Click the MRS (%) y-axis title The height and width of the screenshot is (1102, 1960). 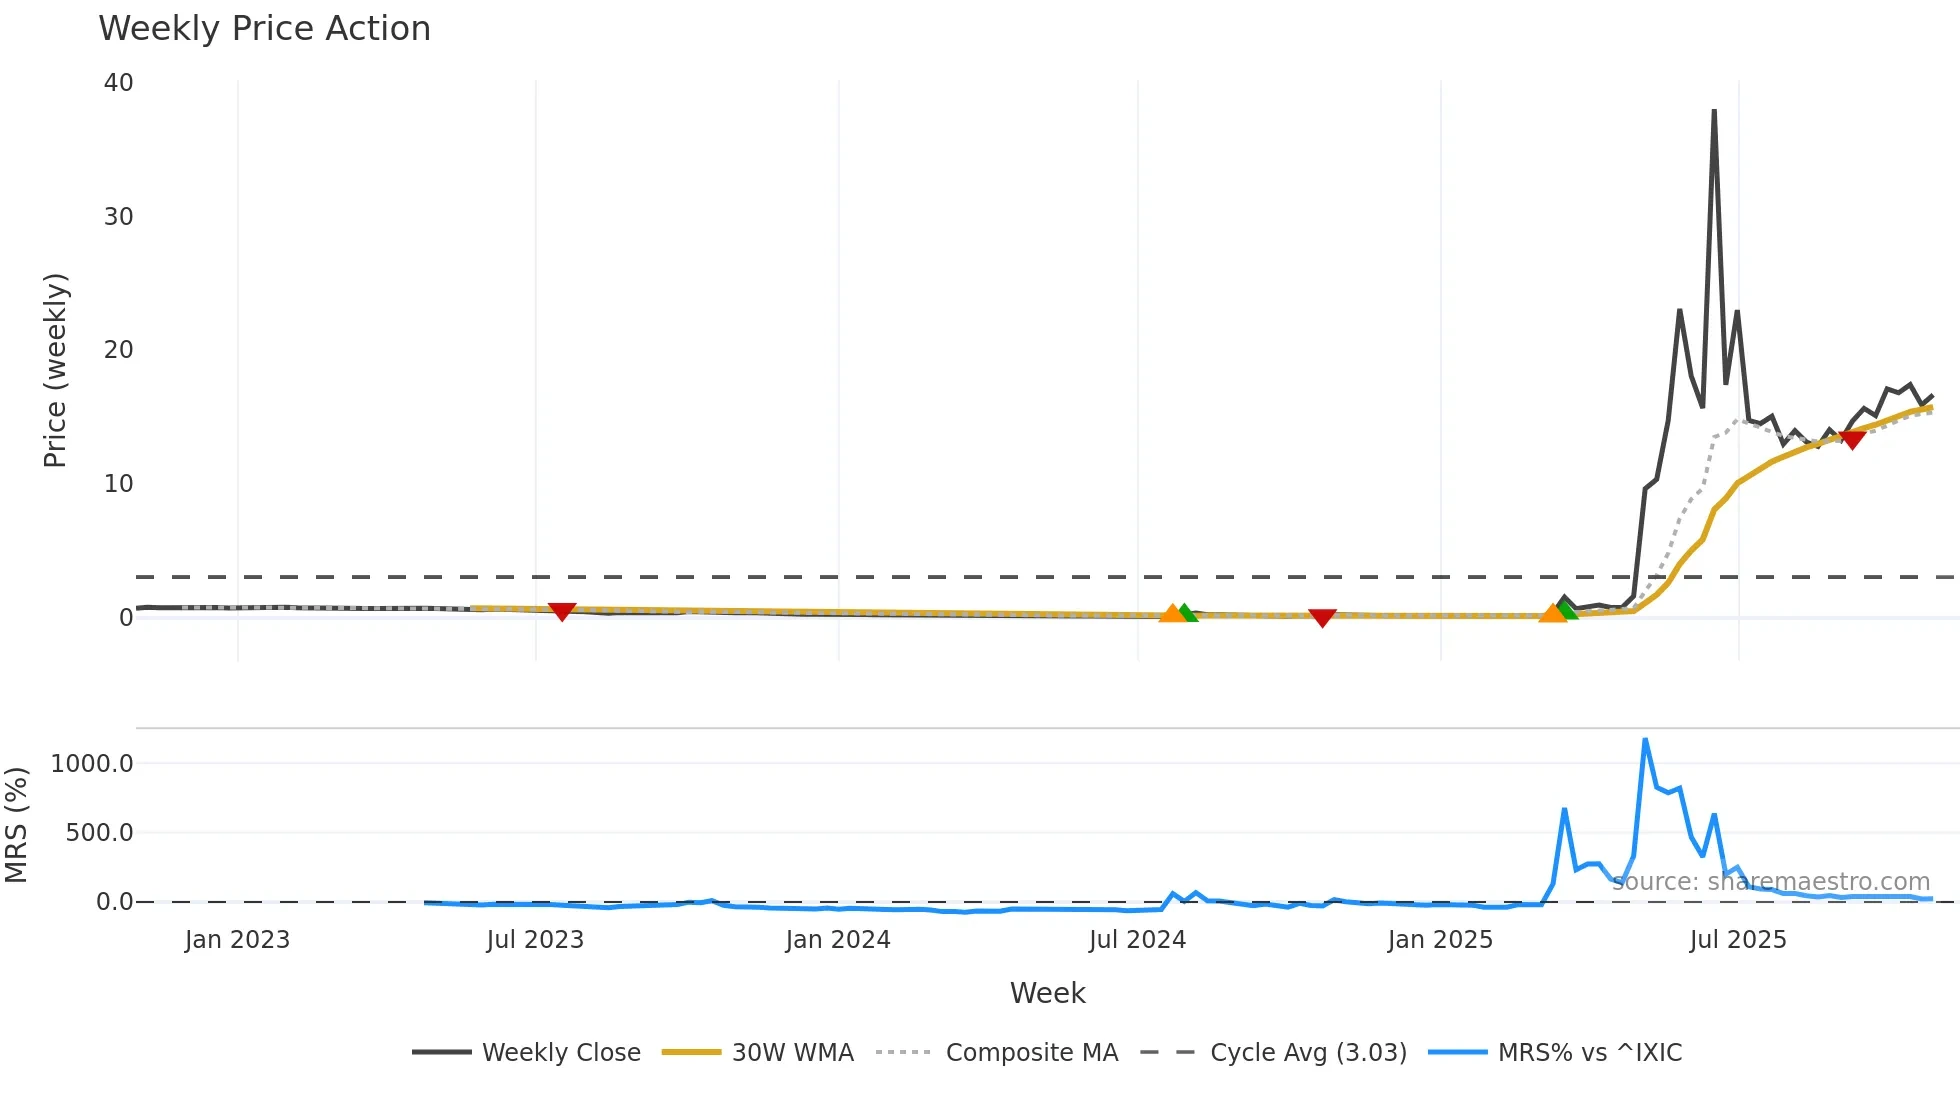point(17,825)
